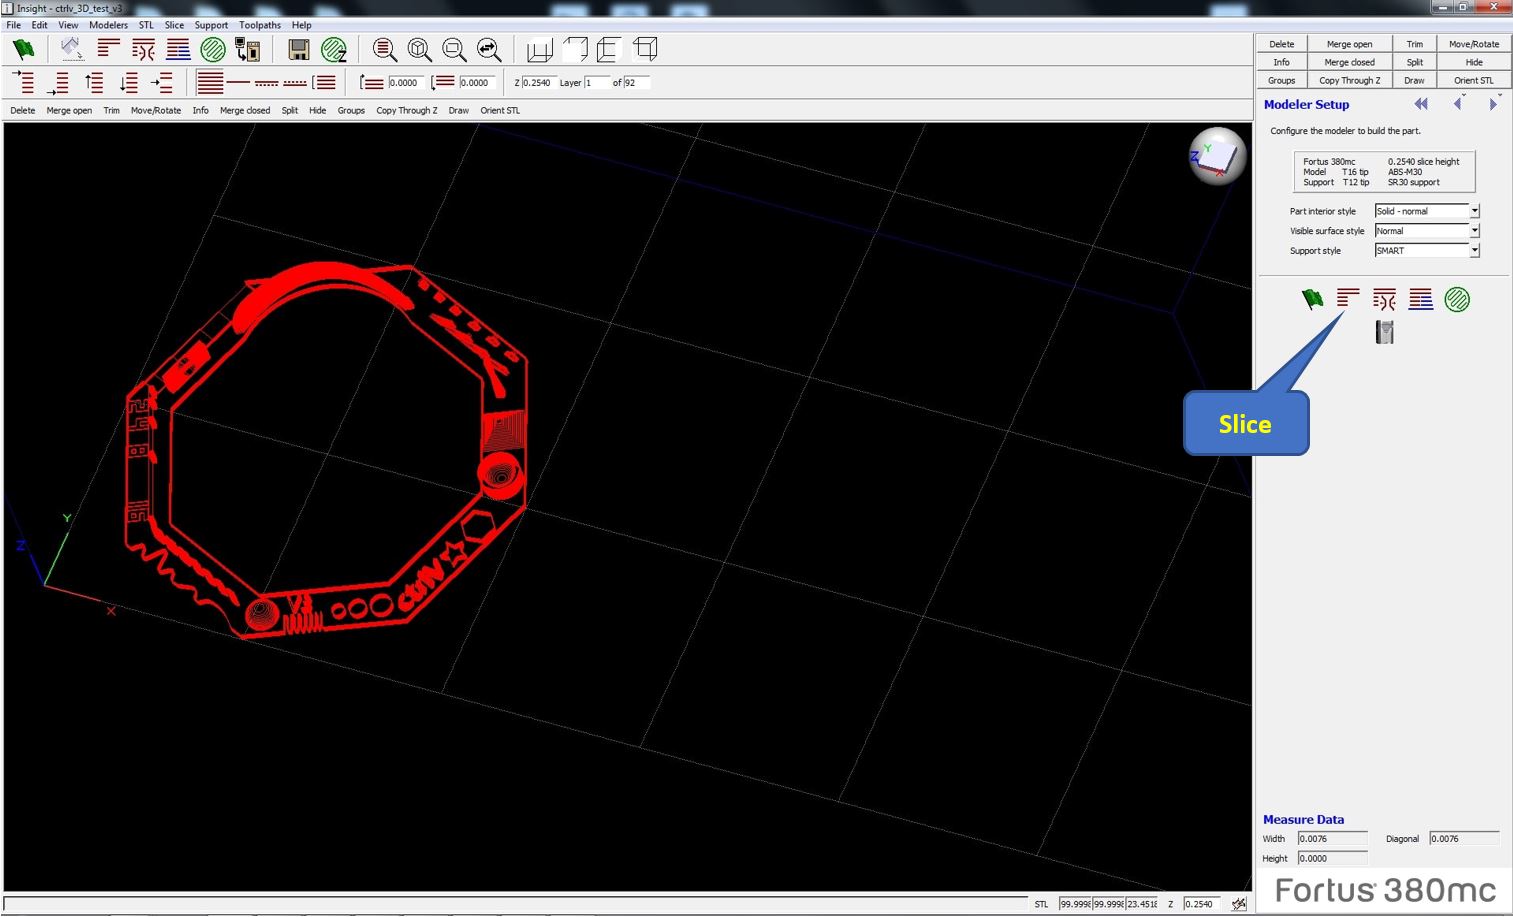Click Copy Through Z button in right panel grid
Image resolution: width=1513 pixels, height=917 pixels.
(x=1349, y=80)
